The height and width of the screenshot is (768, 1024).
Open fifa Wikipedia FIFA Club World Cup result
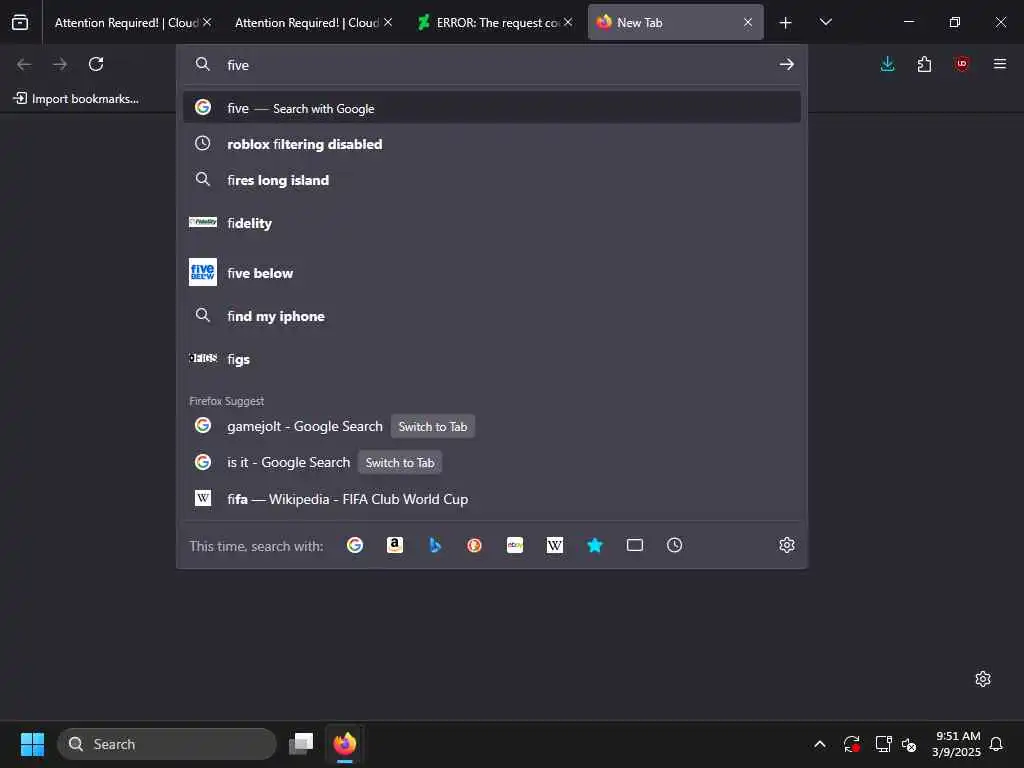pyautogui.click(x=492, y=499)
